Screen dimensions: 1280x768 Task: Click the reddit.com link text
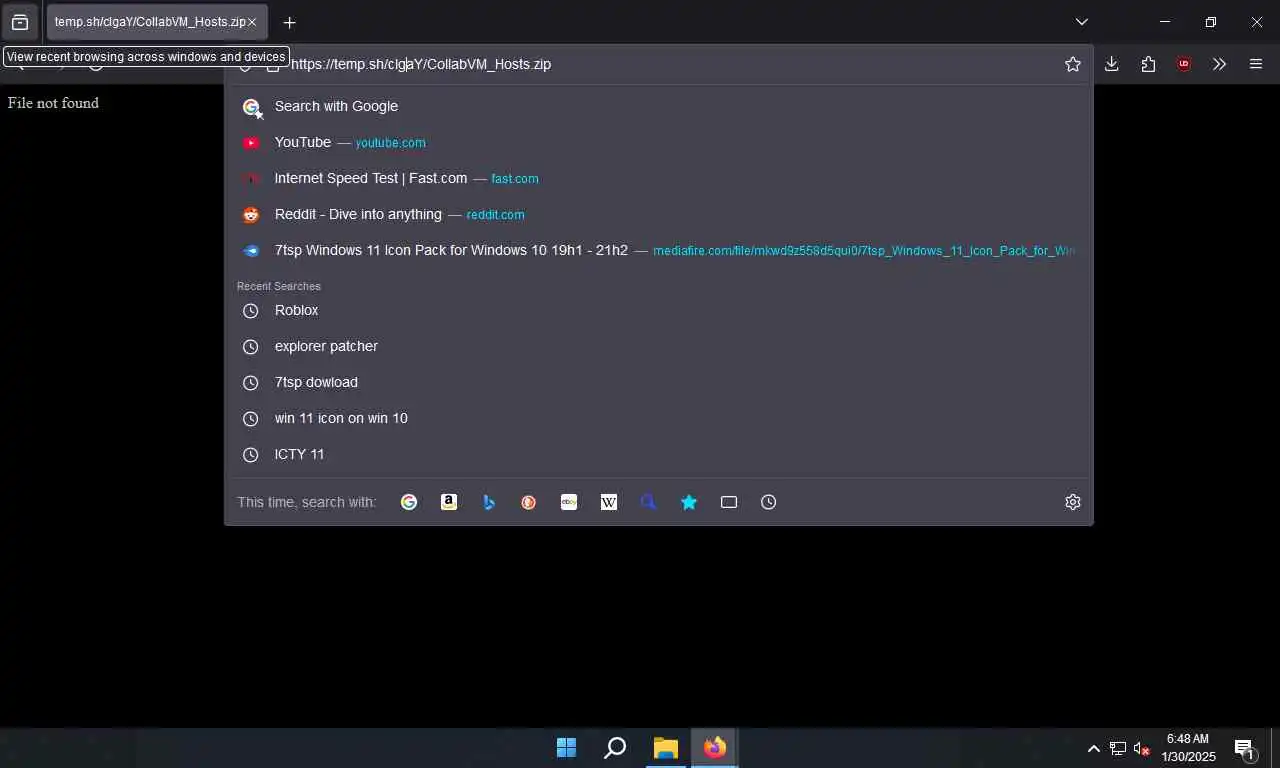(x=495, y=215)
